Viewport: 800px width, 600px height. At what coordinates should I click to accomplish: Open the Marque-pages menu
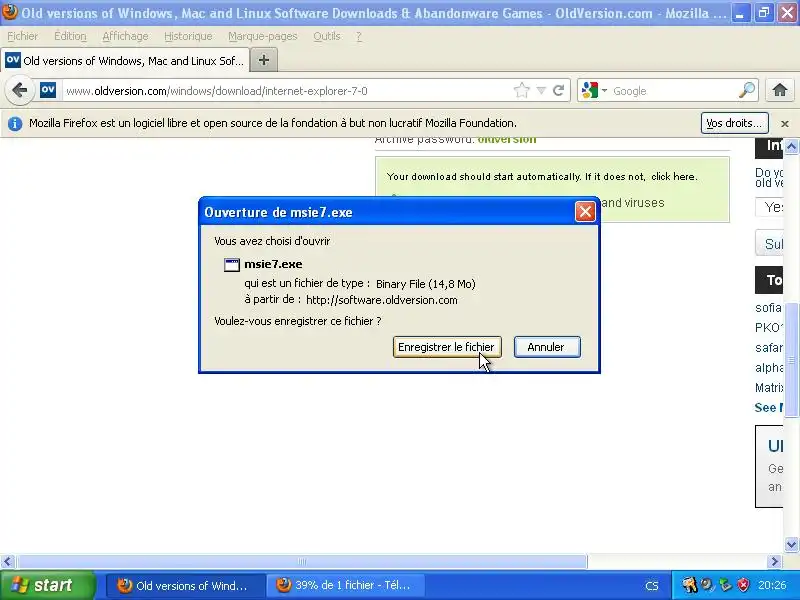point(262,36)
